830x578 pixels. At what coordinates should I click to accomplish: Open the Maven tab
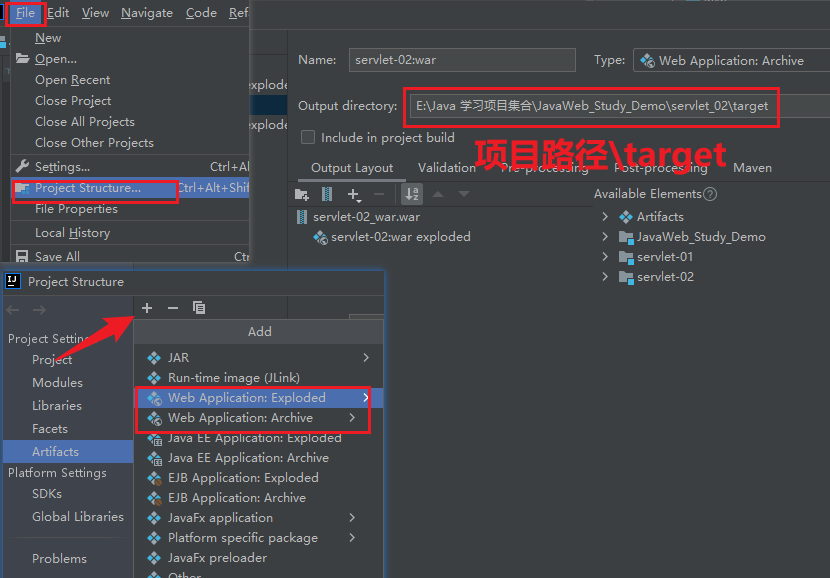(752, 168)
